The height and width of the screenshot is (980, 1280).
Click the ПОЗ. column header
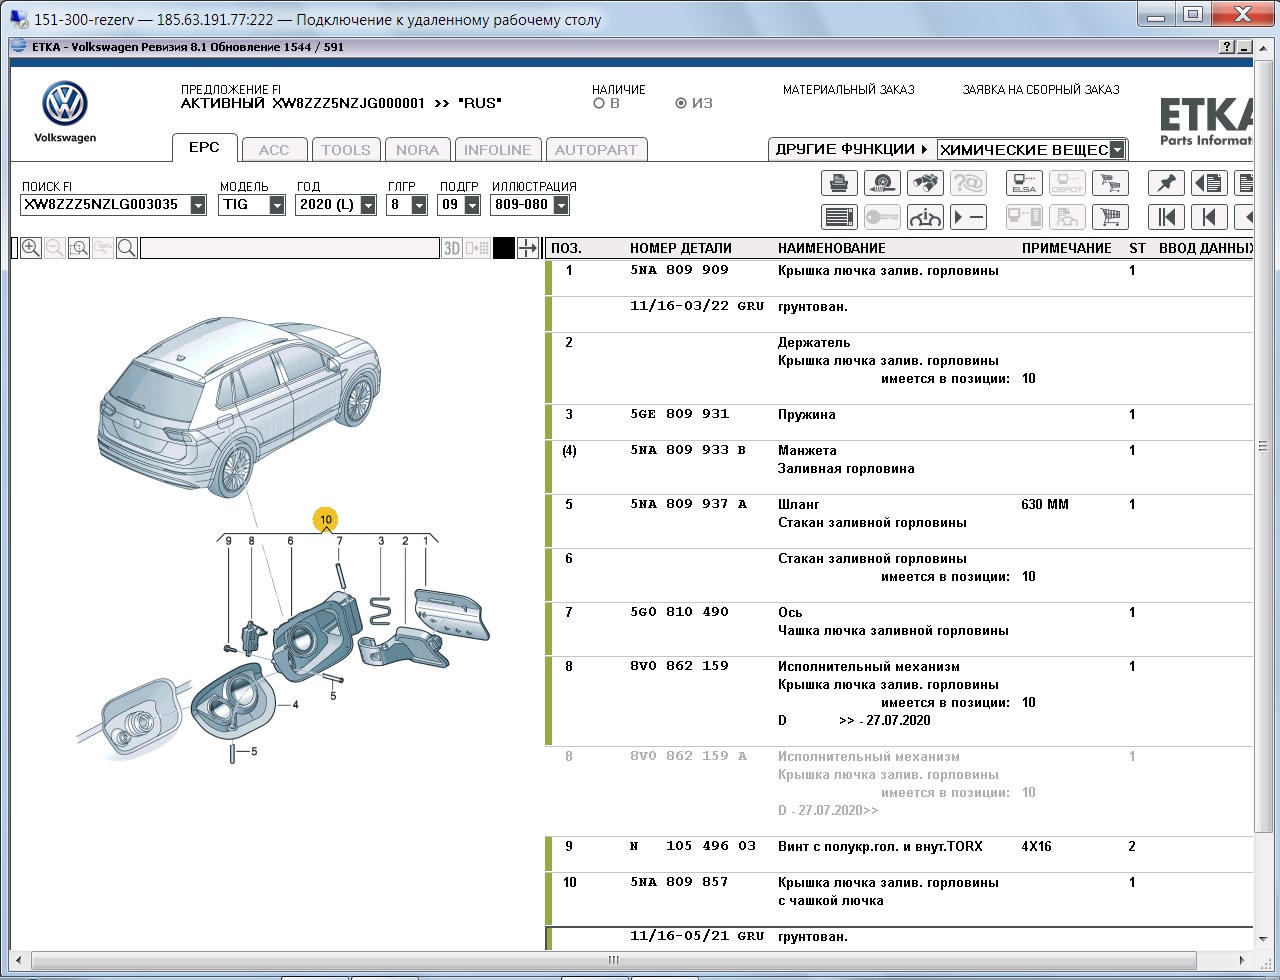(566, 248)
